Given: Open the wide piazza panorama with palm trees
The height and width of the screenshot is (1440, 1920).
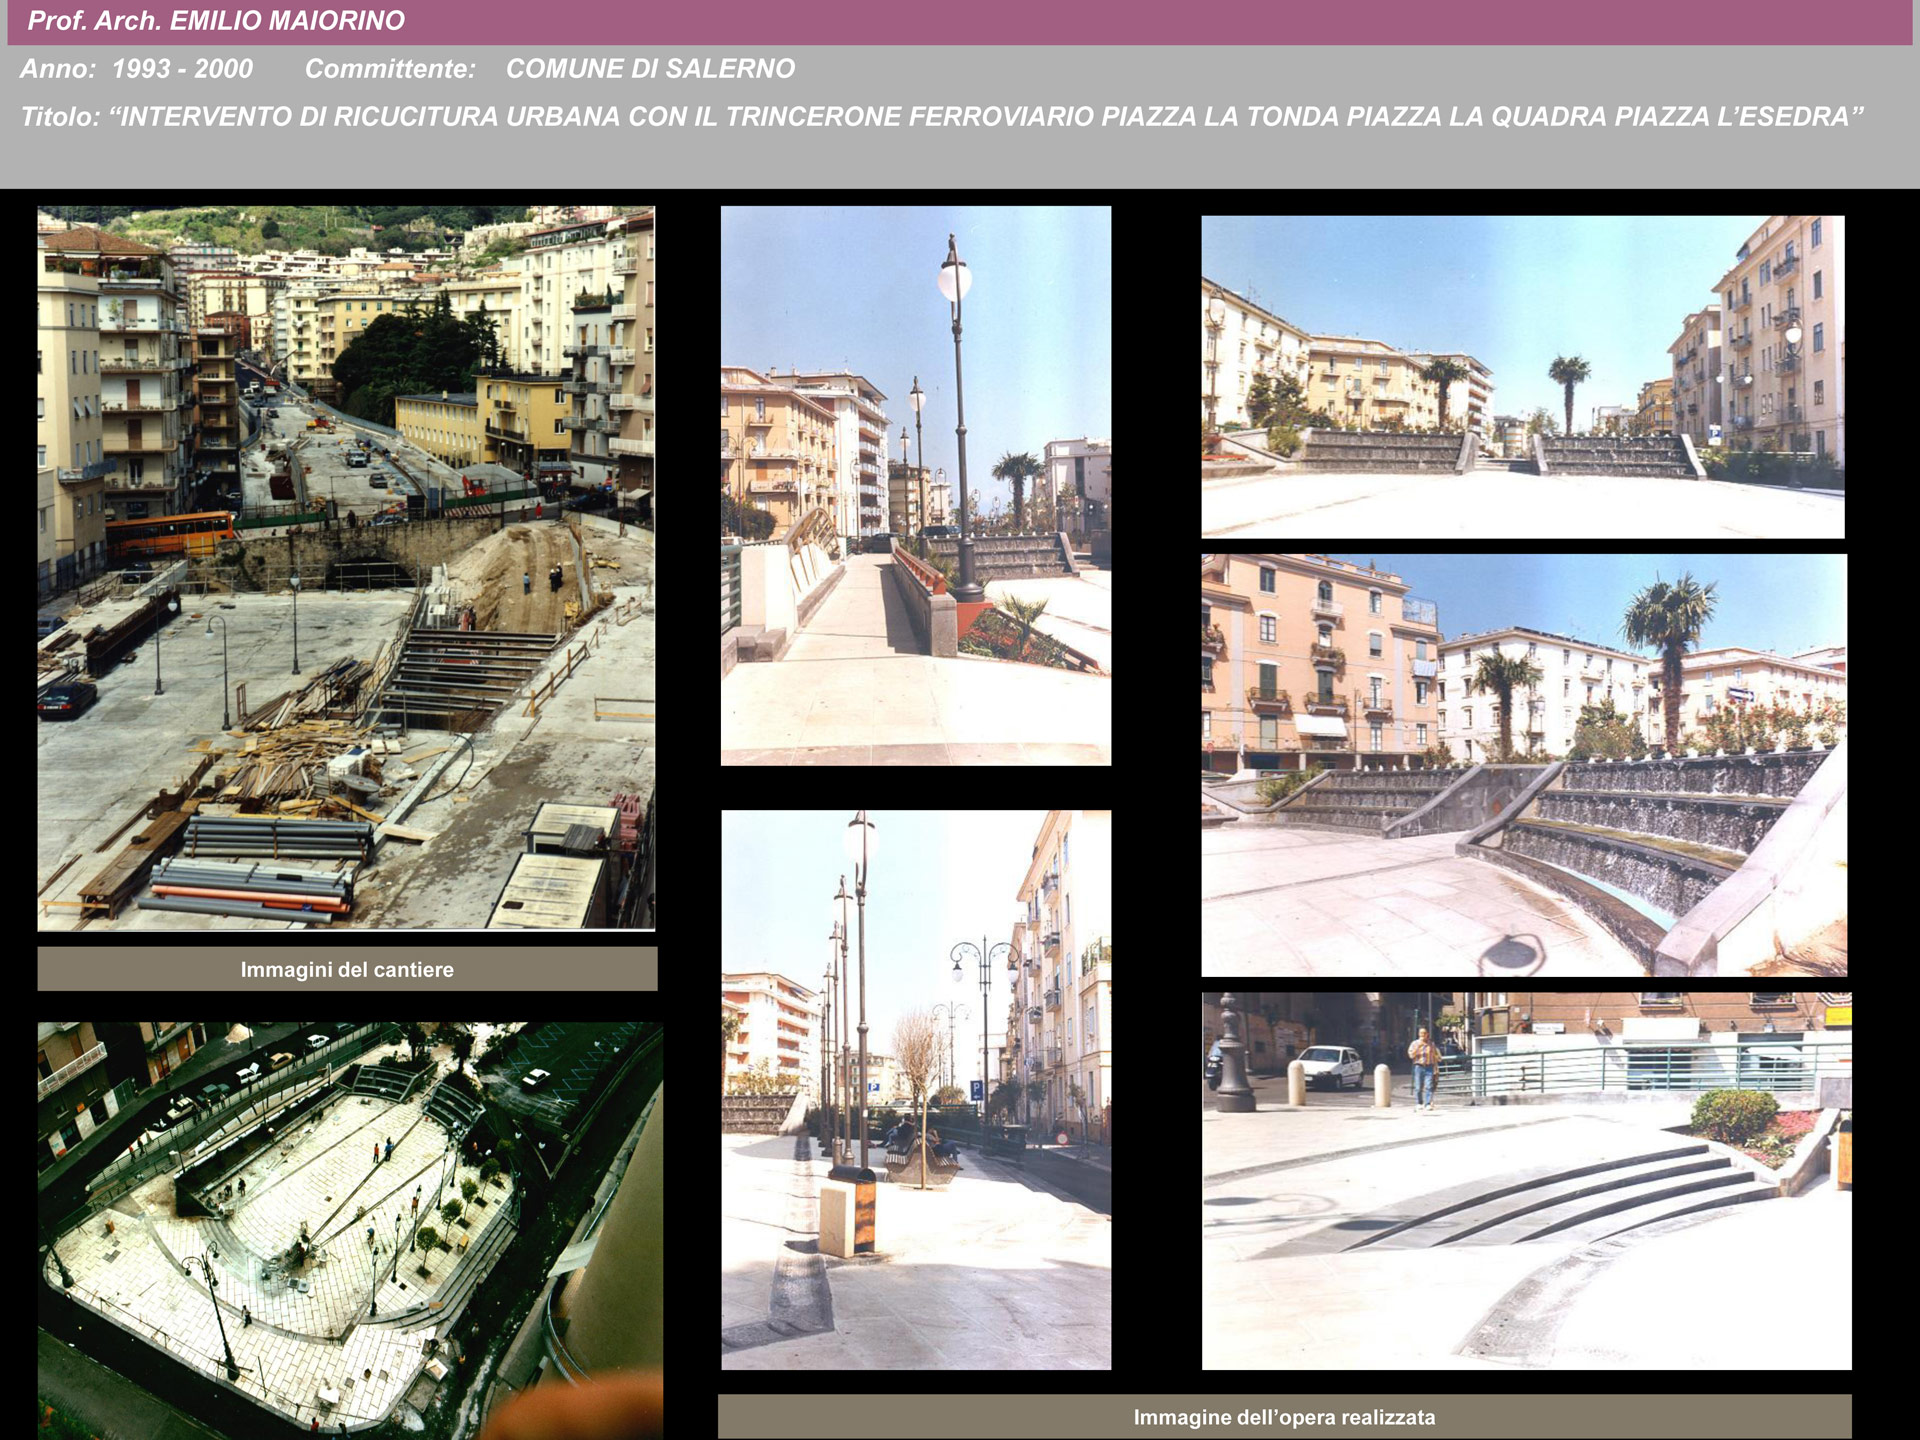Looking at the screenshot, I should click(1522, 376).
